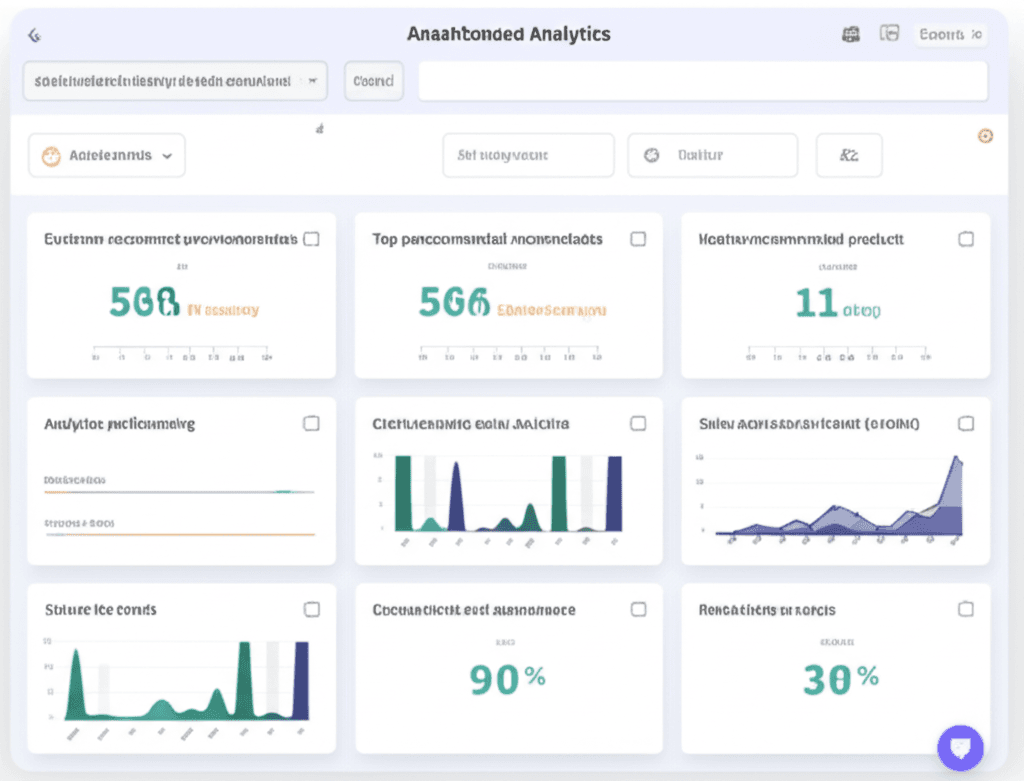This screenshot has width=1024, height=781.
Task: Click the orange clock icon in dropdown
Action: tap(51, 156)
